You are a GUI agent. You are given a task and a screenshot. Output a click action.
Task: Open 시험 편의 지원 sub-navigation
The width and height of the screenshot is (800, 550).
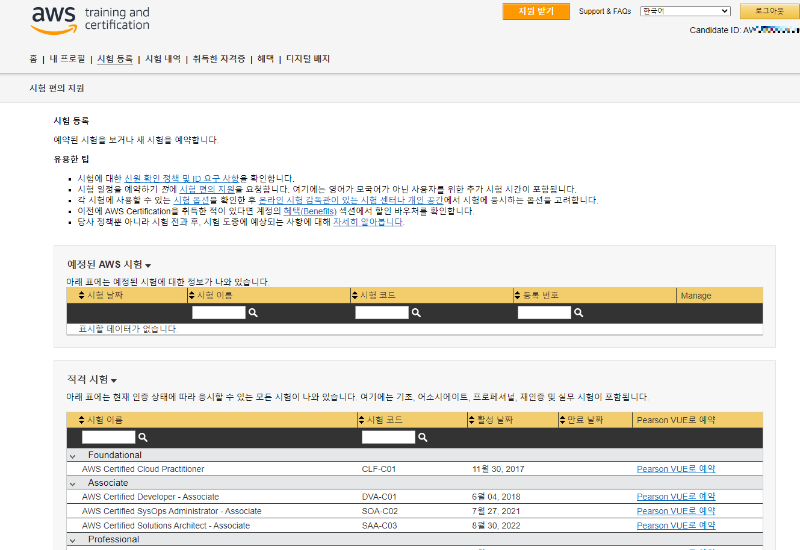(x=57, y=88)
